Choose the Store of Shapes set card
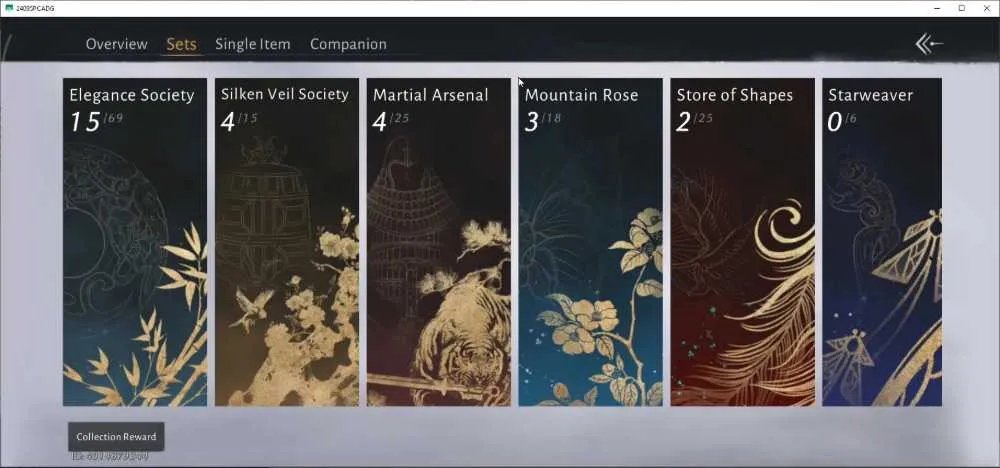The height and width of the screenshot is (468, 1000). click(x=742, y=242)
